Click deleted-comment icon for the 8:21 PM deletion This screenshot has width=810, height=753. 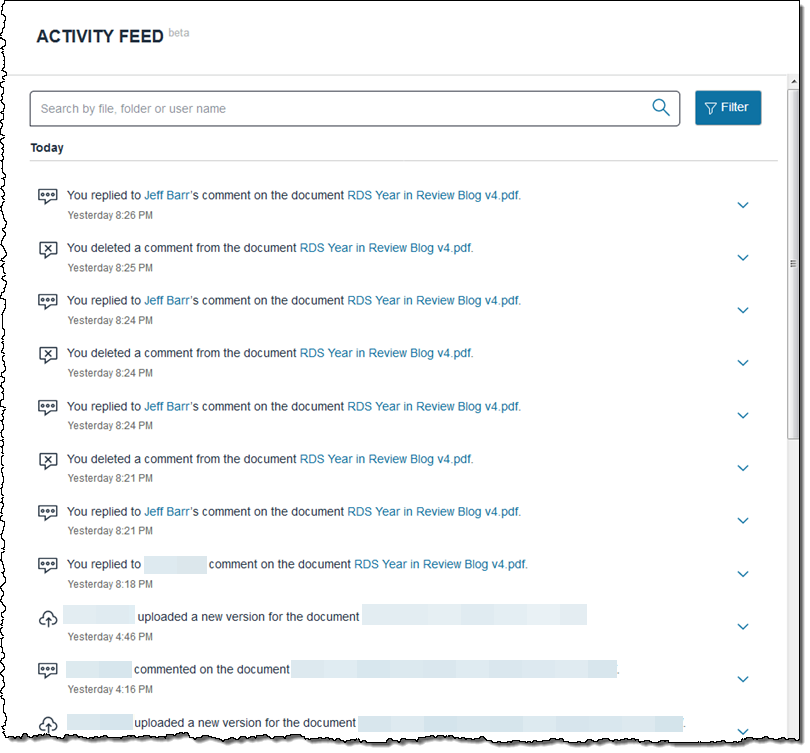(x=47, y=460)
